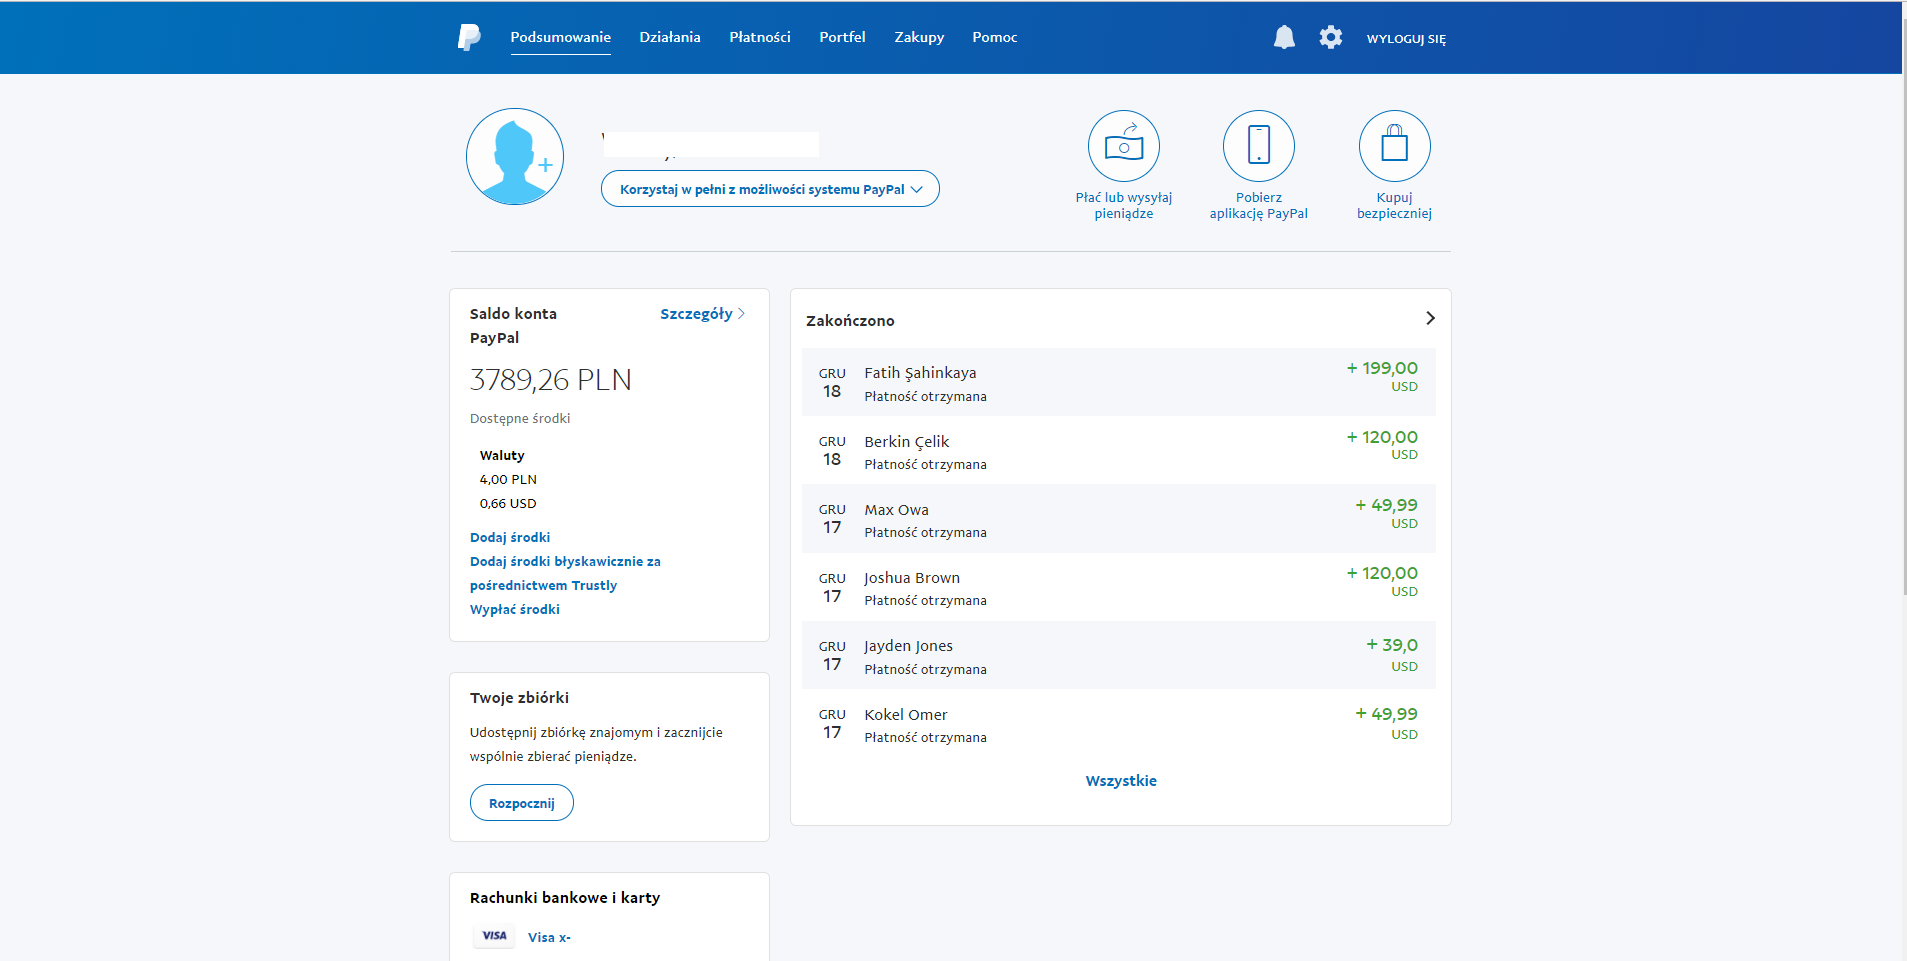Click the Visa card logo icon

495,936
